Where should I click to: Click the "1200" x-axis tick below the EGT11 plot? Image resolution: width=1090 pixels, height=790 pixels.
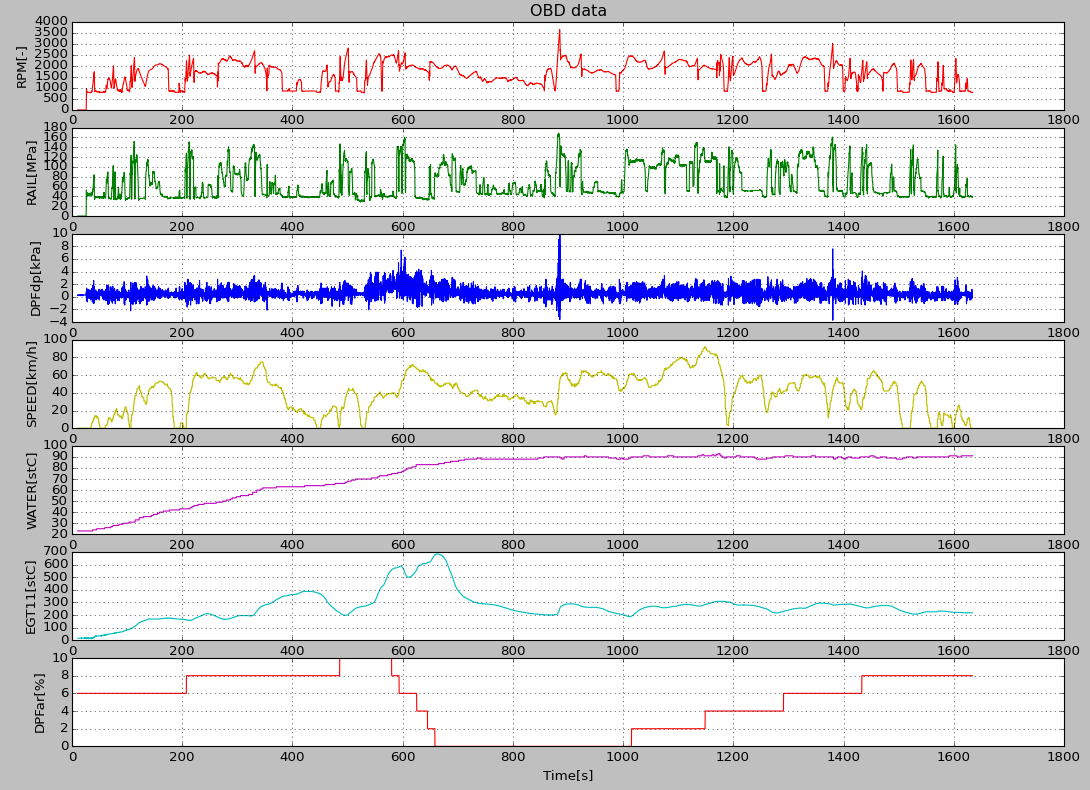click(x=733, y=650)
